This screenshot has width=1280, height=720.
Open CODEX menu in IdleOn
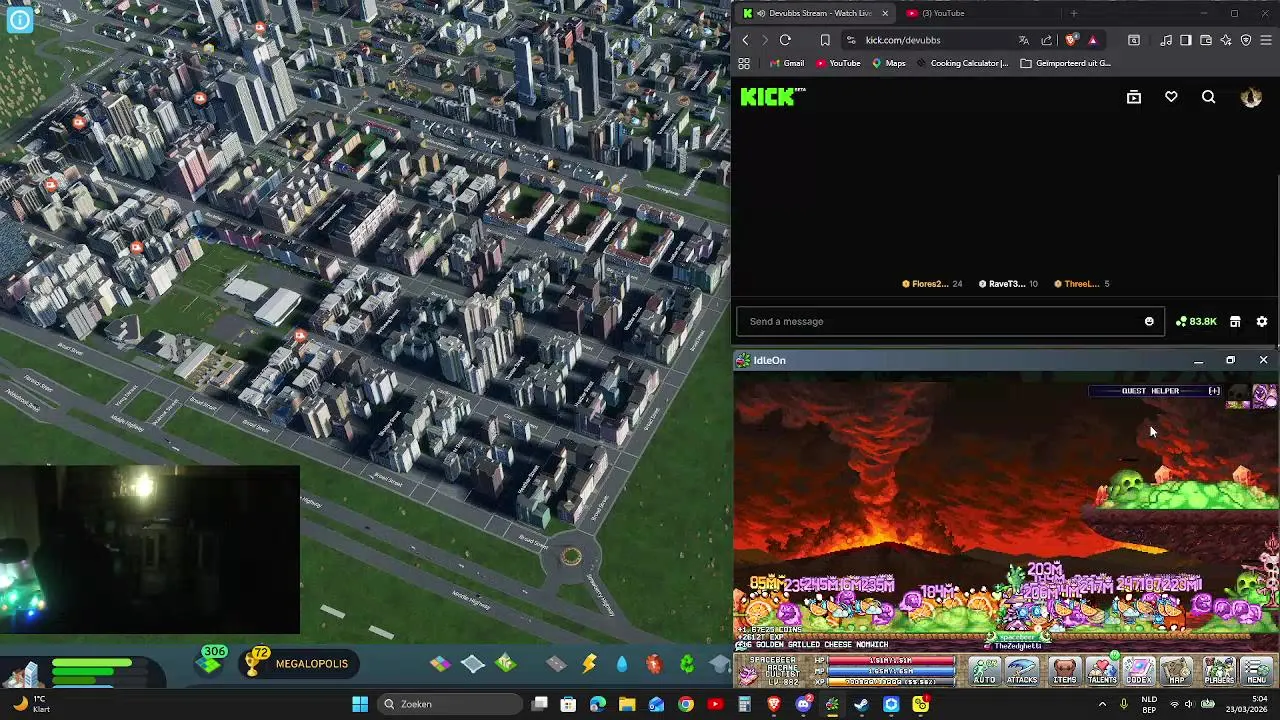[1139, 671]
